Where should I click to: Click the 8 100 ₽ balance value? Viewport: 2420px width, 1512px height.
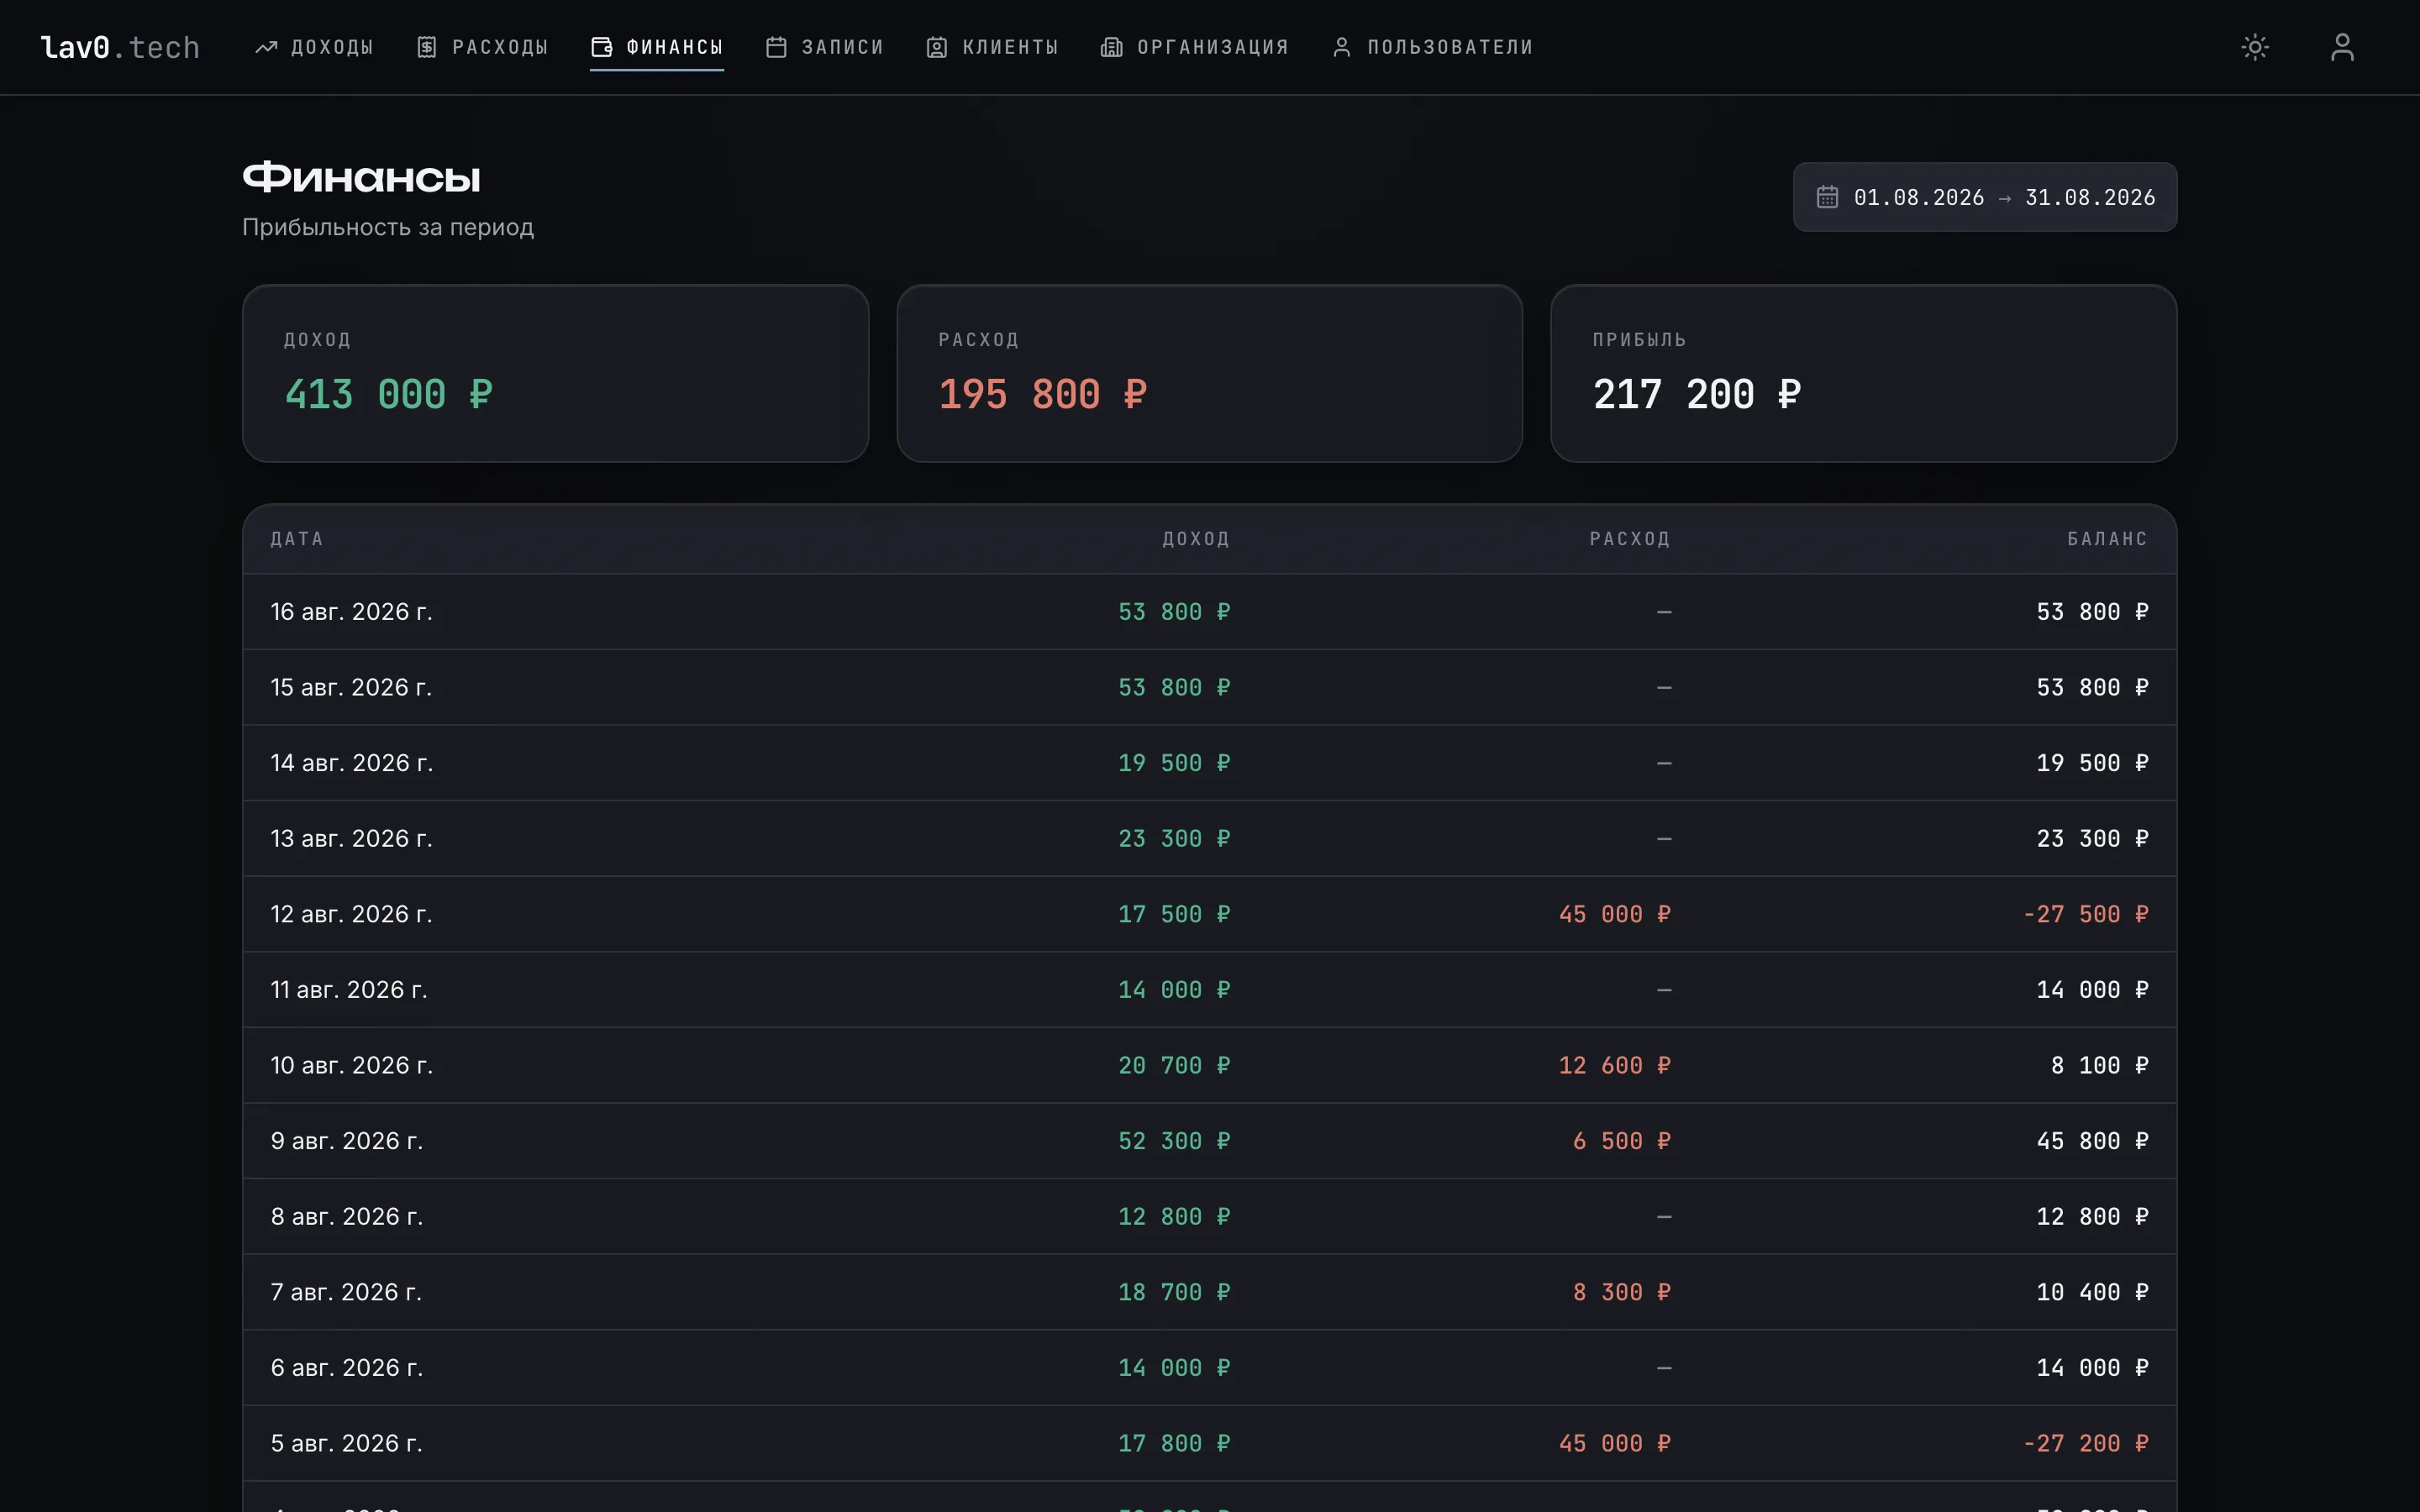(2100, 1065)
